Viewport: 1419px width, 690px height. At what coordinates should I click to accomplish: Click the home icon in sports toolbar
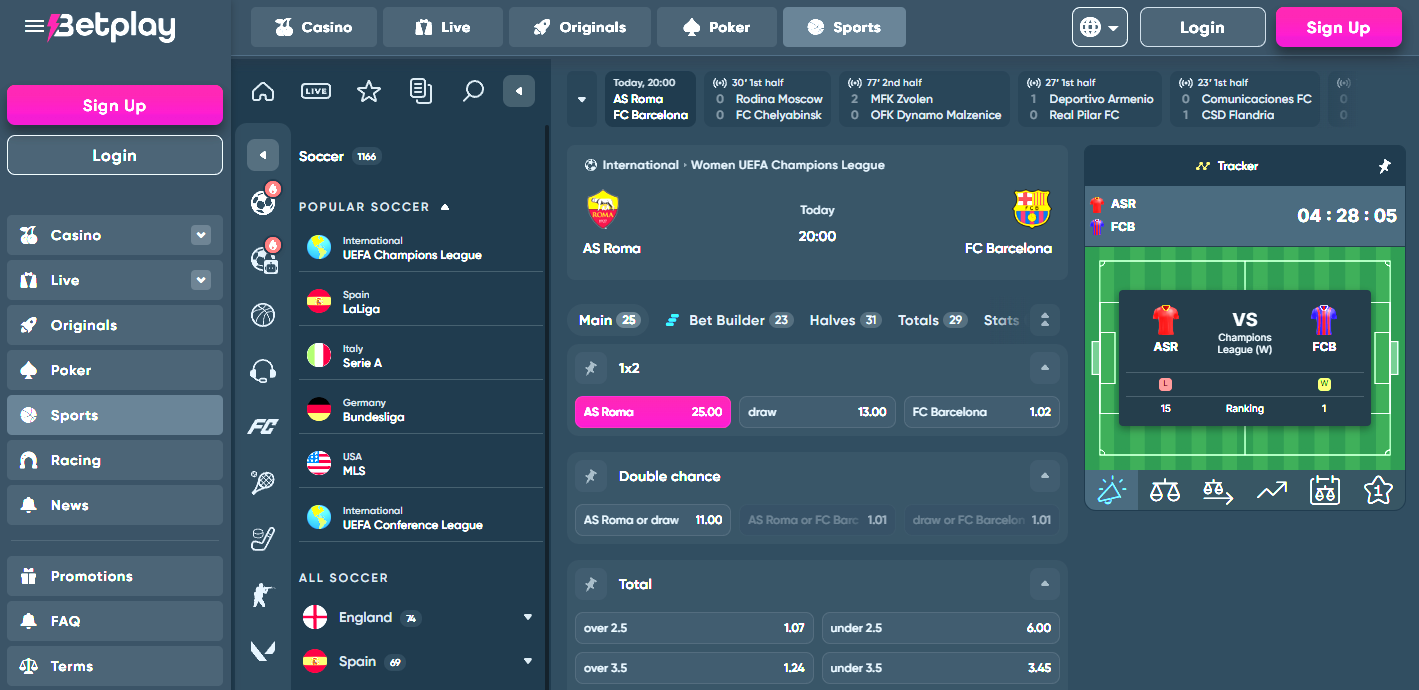[x=263, y=92]
